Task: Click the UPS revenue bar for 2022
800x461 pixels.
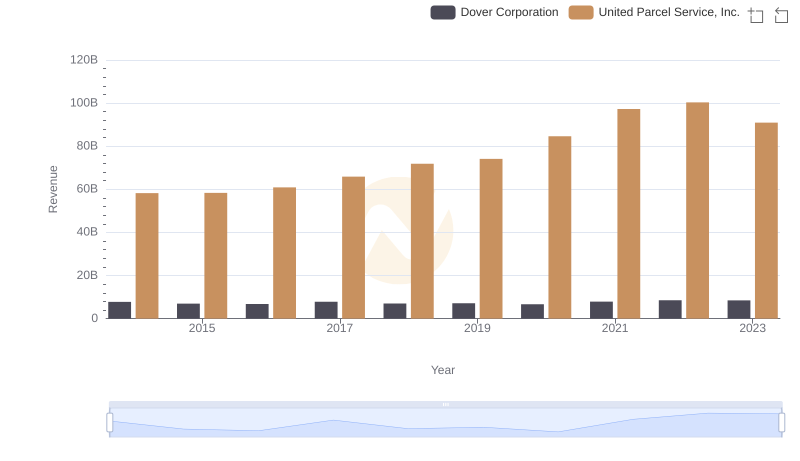Action: (x=697, y=210)
